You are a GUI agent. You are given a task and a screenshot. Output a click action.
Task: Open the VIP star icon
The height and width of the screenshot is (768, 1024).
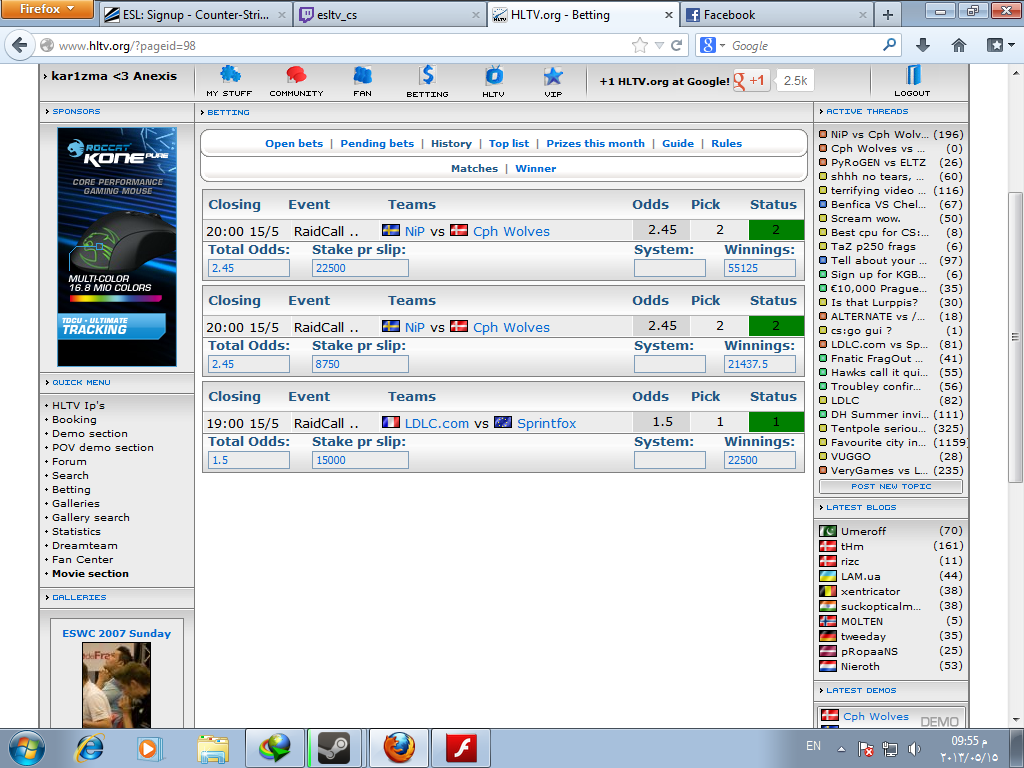[553, 77]
